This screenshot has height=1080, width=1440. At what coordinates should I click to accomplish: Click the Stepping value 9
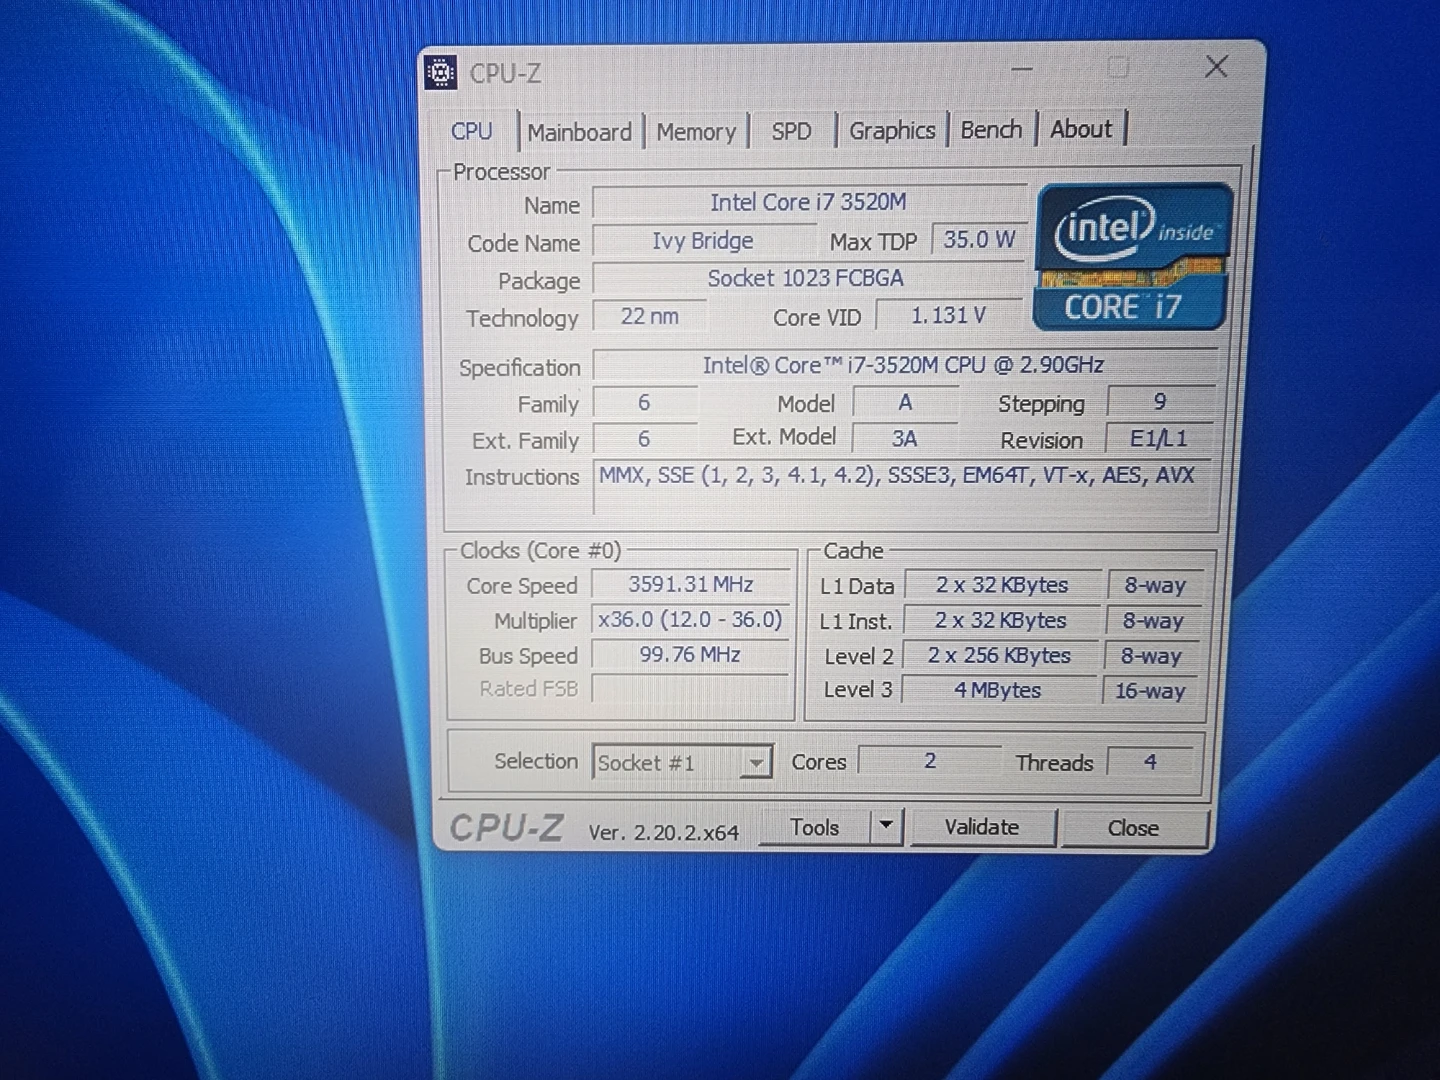point(1160,402)
